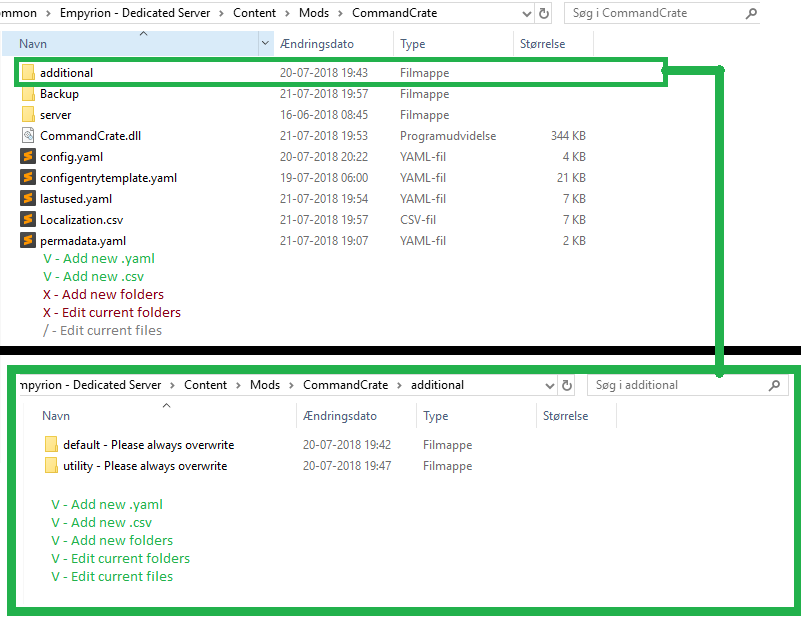Select the lastused.yaml file icon

pos(28,199)
